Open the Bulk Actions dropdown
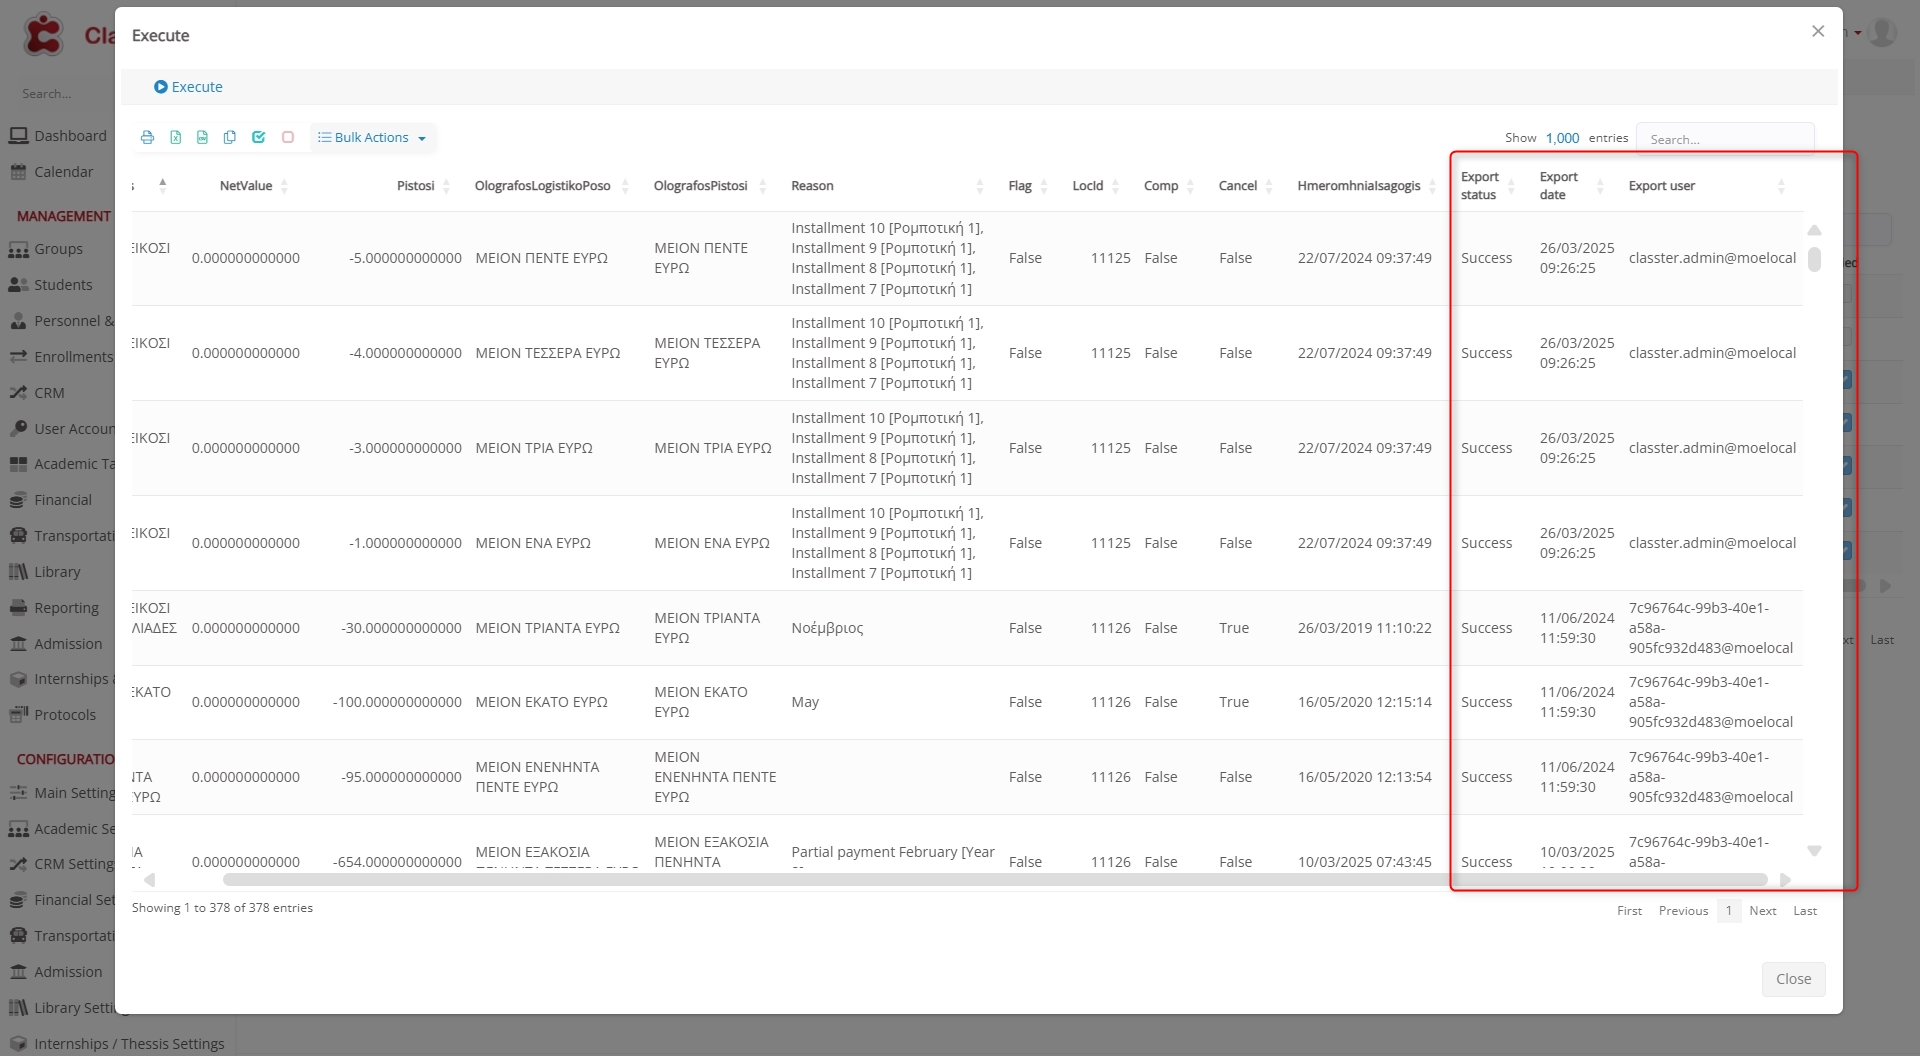 click(373, 137)
